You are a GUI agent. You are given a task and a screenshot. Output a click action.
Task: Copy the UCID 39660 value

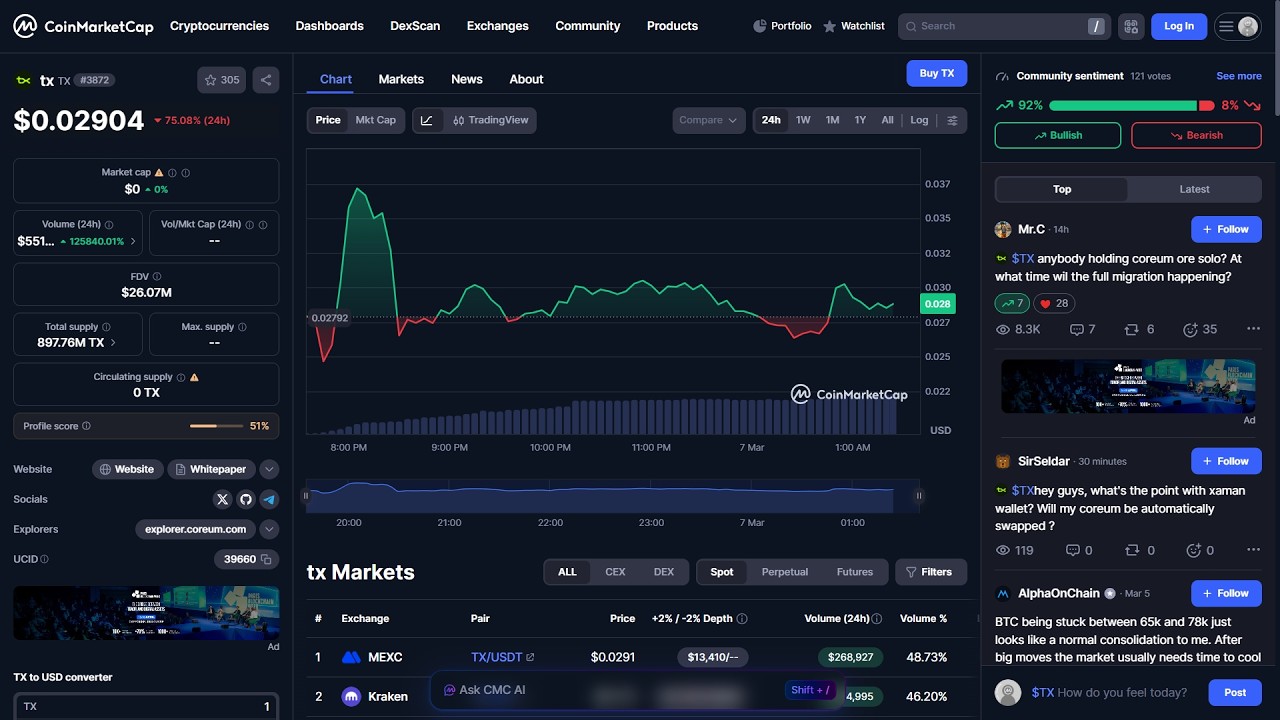(x=266, y=559)
